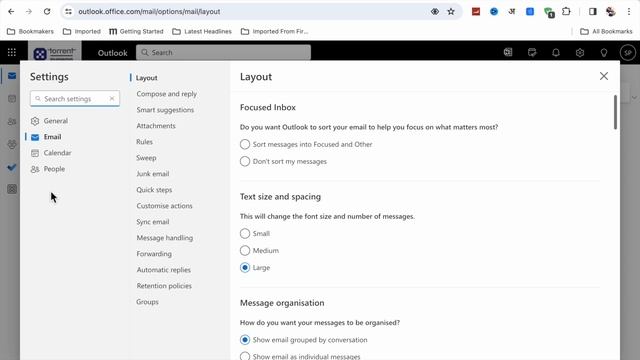This screenshot has height=360, width=640.
Task: Click the blue To Do checkmark icon
Action: tap(12, 167)
